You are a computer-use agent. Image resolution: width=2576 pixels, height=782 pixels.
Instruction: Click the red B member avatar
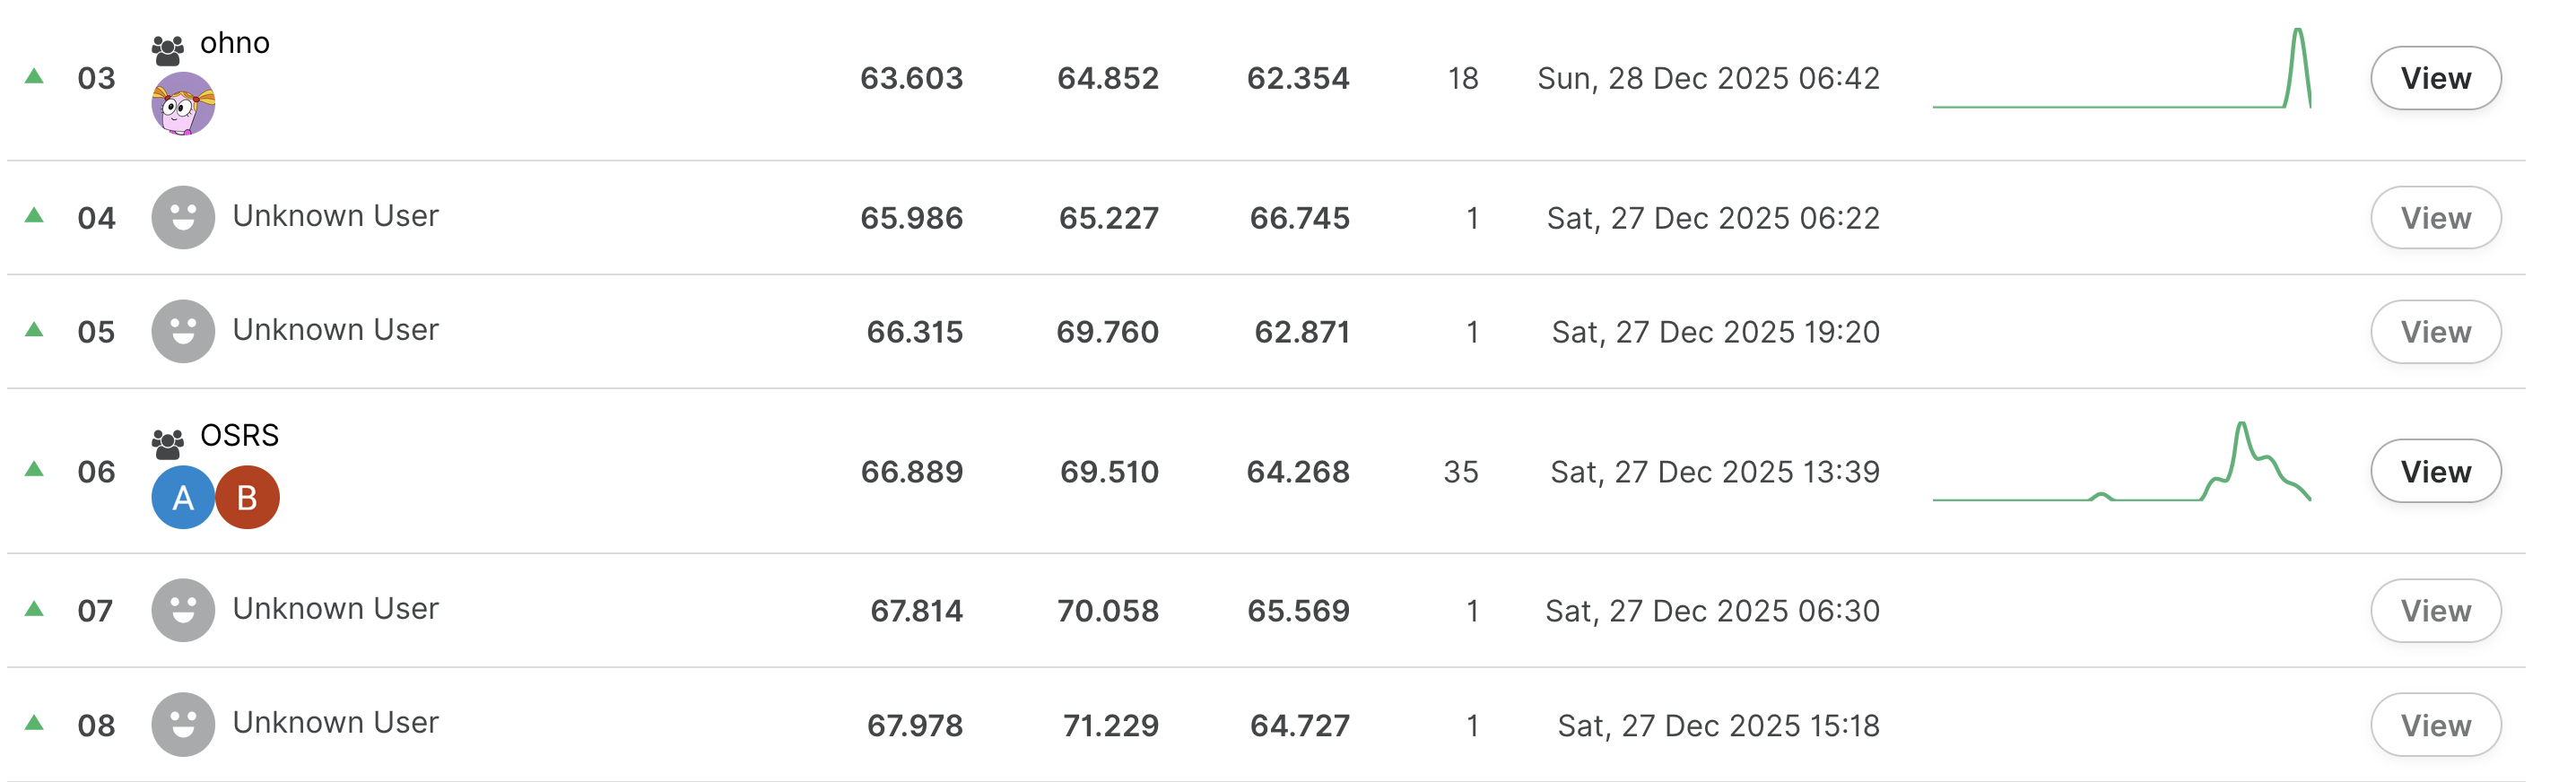tap(247, 497)
